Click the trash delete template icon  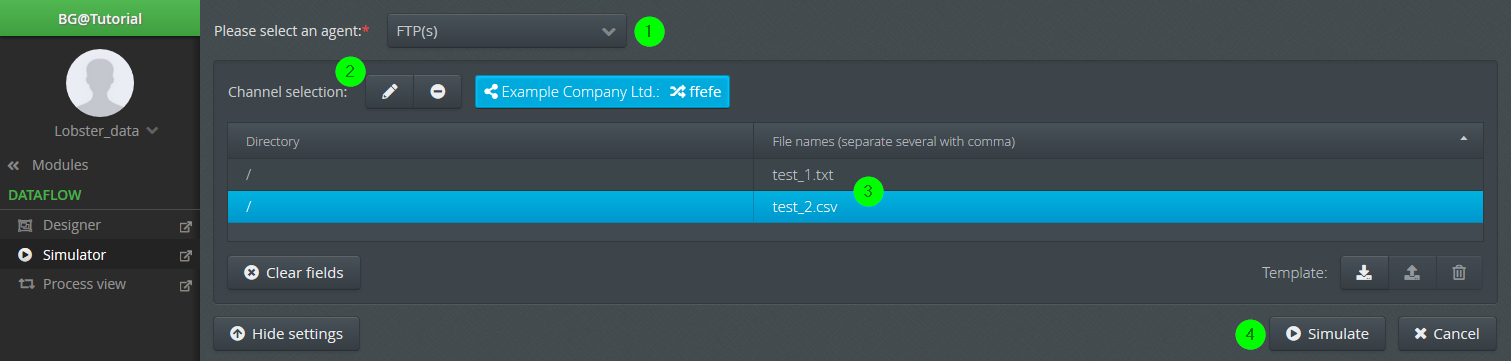(x=1459, y=272)
